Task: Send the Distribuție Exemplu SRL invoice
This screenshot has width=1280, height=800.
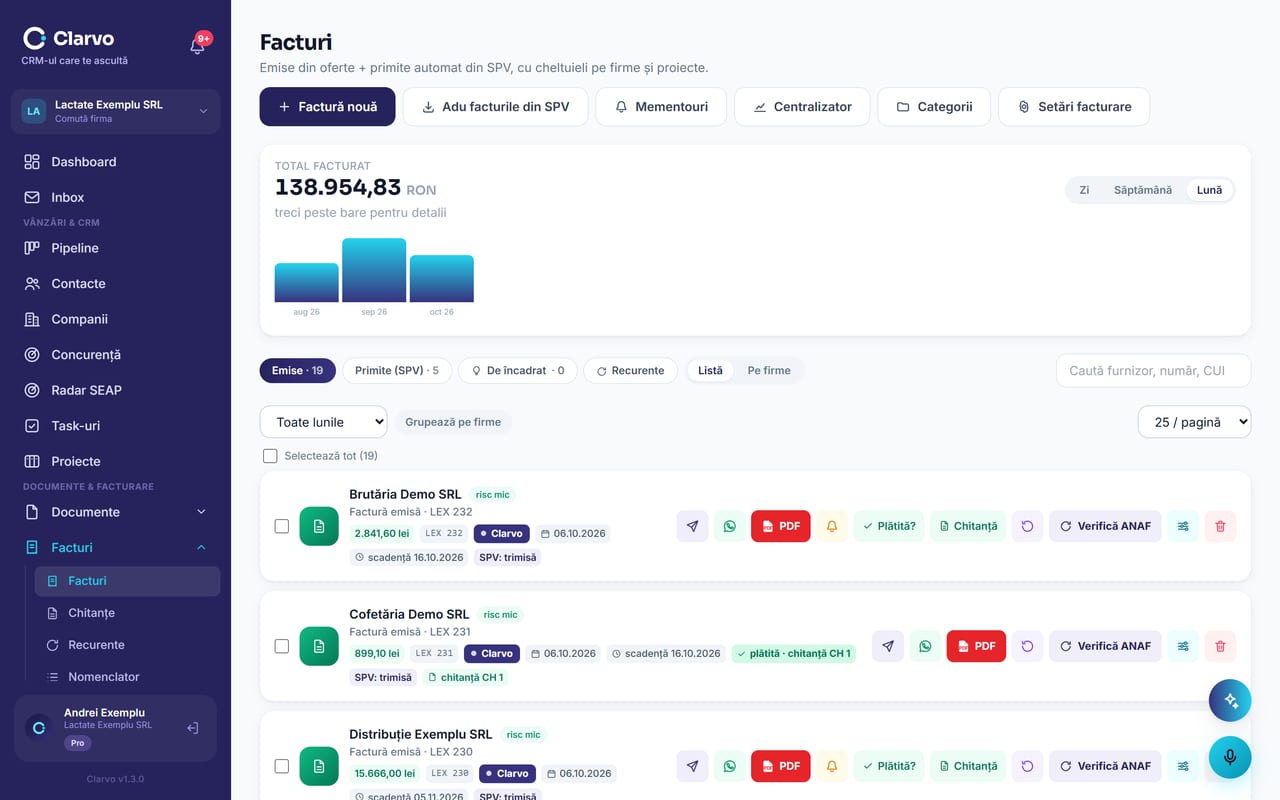Action: click(x=692, y=766)
